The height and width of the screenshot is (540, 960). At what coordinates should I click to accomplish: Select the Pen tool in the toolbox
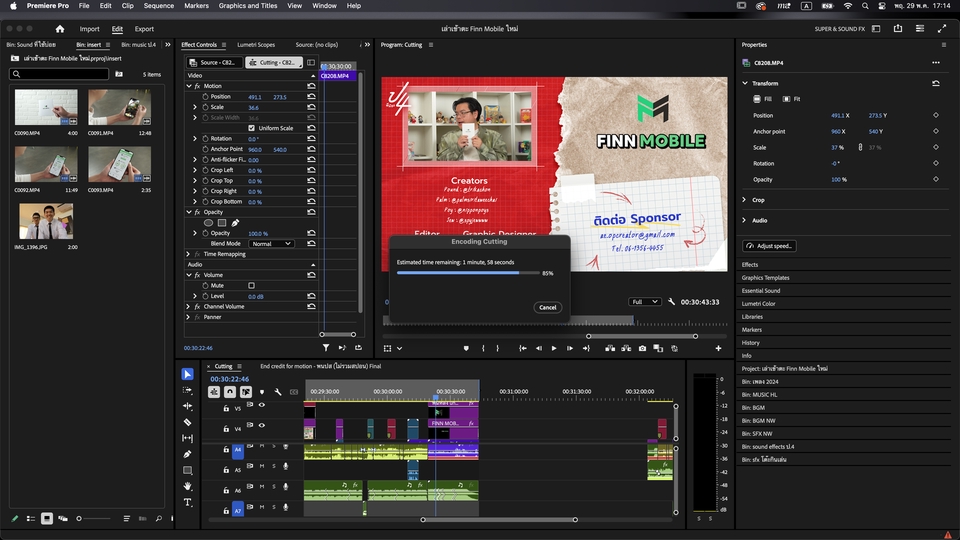pyautogui.click(x=187, y=454)
